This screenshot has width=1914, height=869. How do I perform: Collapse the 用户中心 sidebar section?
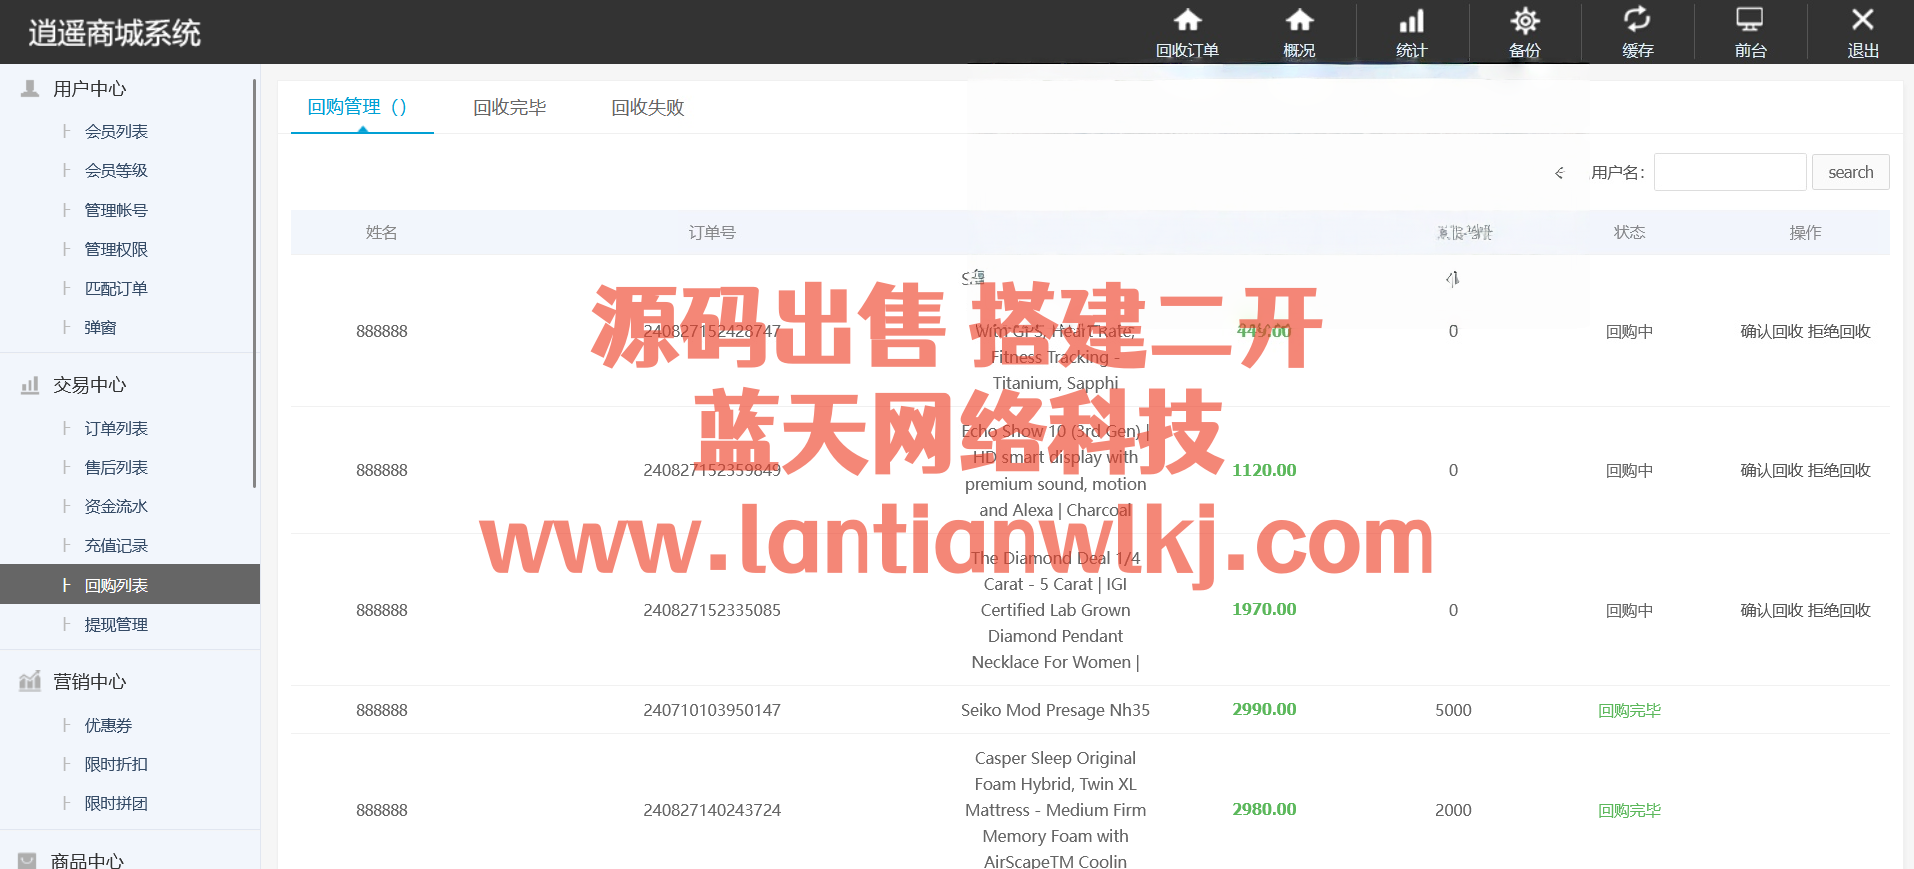tap(90, 89)
